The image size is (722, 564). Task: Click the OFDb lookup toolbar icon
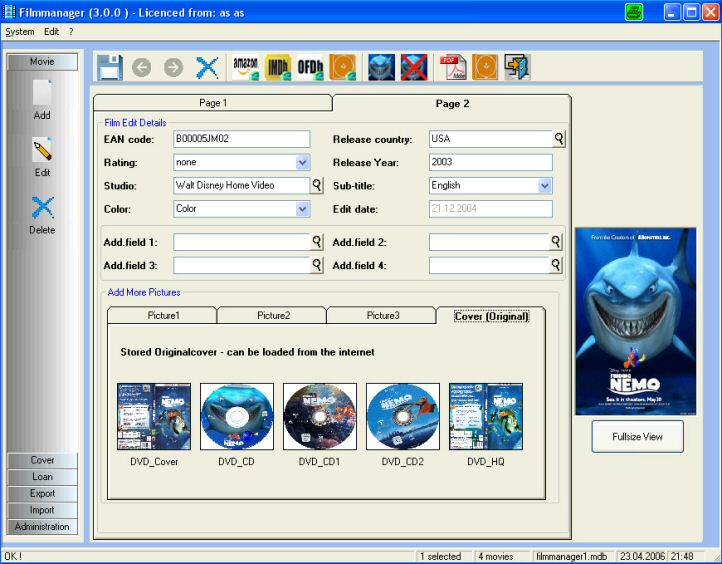coord(310,67)
